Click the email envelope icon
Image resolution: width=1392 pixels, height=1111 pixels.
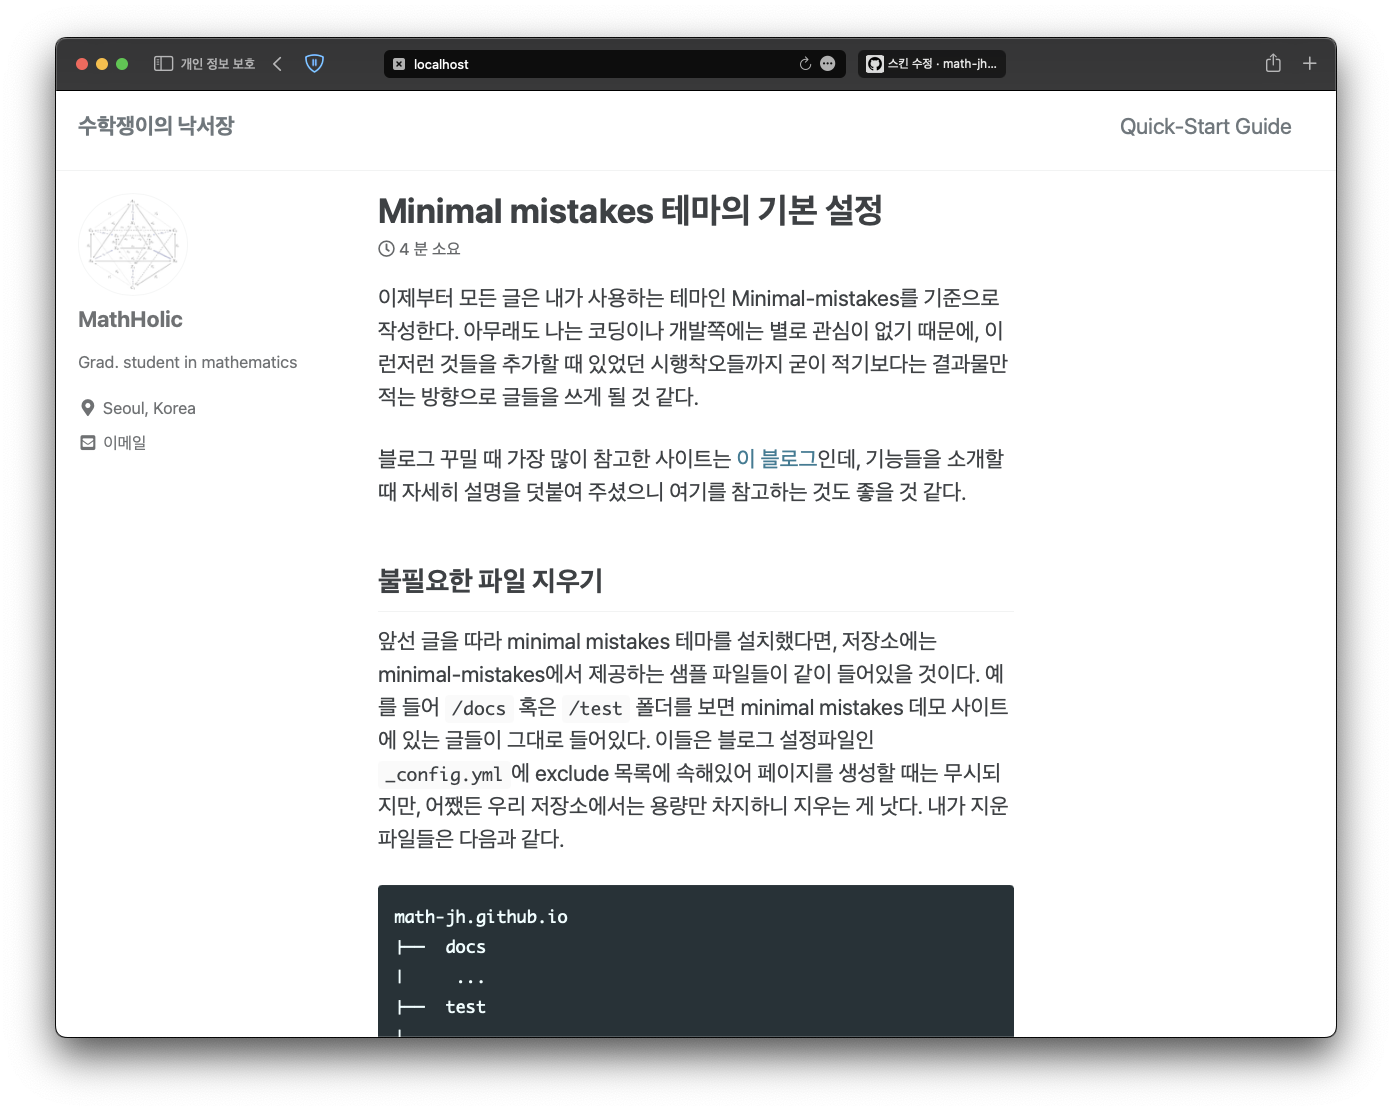pyautogui.click(x=88, y=442)
